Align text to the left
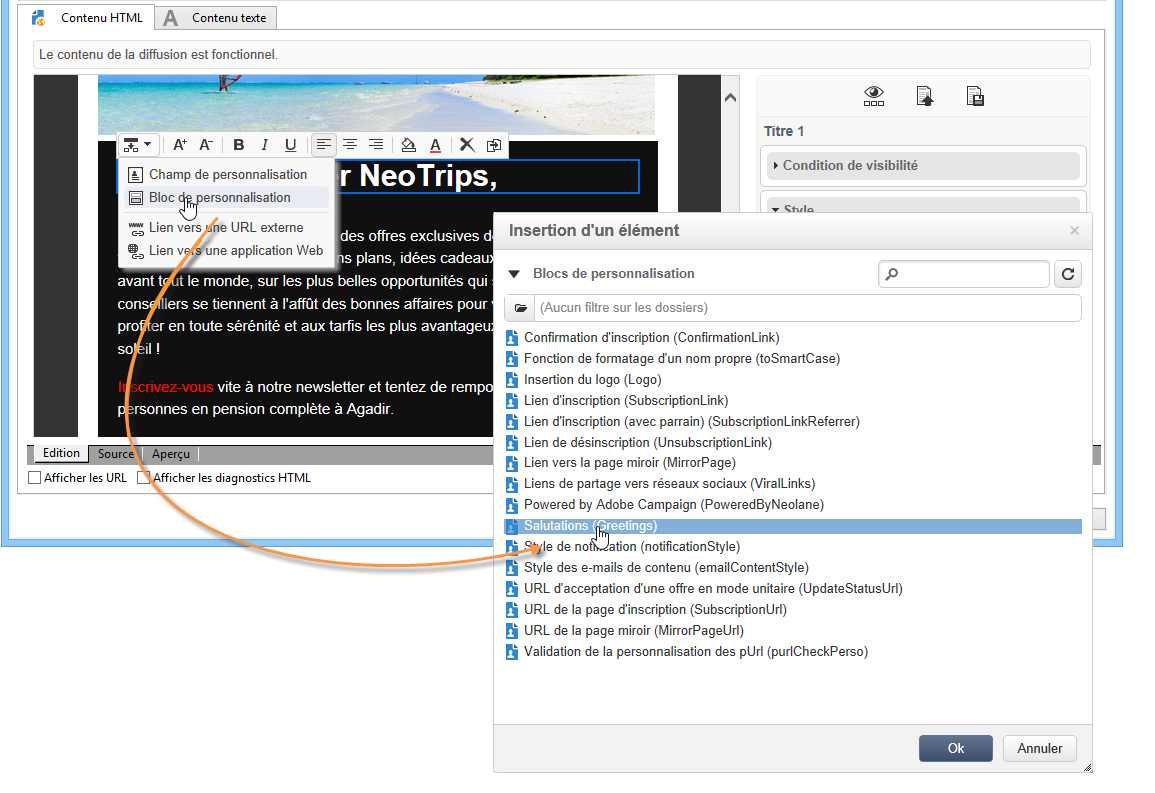1155x793 pixels. (323, 145)
